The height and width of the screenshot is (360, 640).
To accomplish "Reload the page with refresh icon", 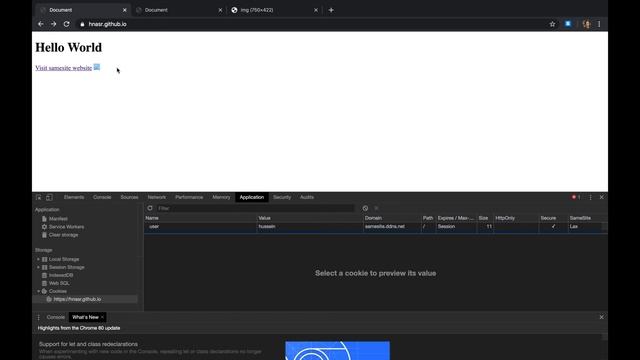I will tap(67, 24).
